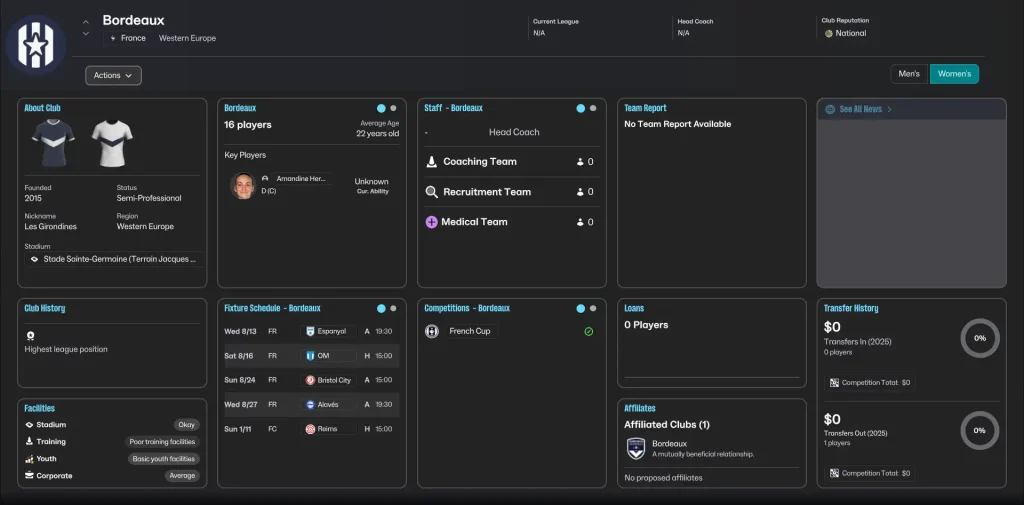
Task: Open Amandine Her... player face portrait
Action: tap(243, 186)
